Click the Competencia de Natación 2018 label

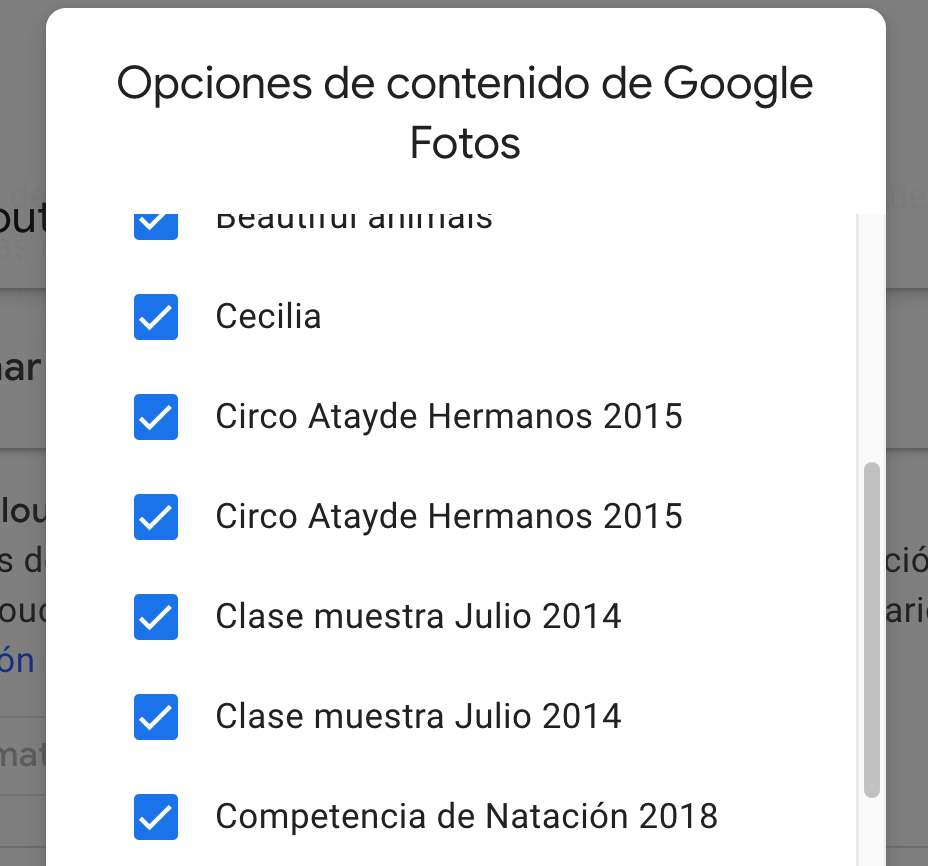pos(467,816)
